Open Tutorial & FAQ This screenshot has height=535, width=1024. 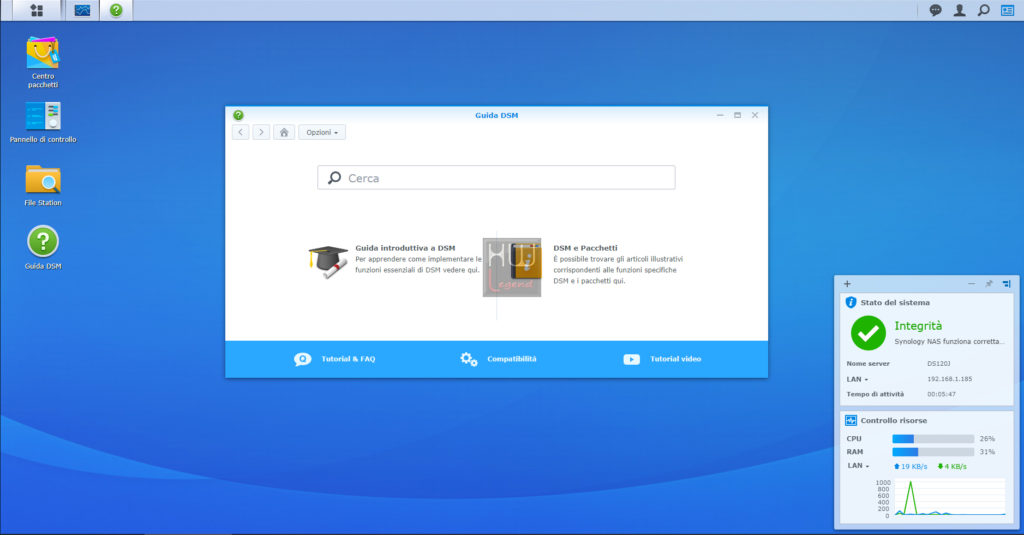[348, 359]
